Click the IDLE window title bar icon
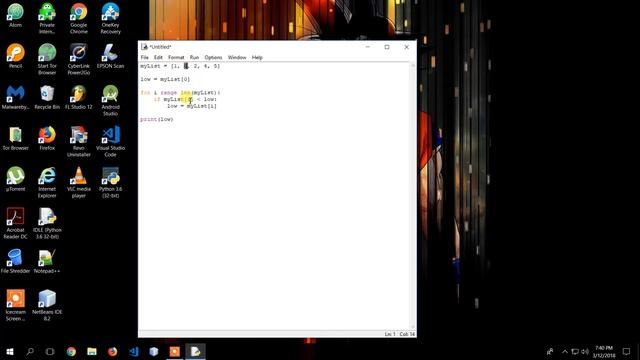Image resolution: width=640 pixels, height=360 pixels. [144, 47]
